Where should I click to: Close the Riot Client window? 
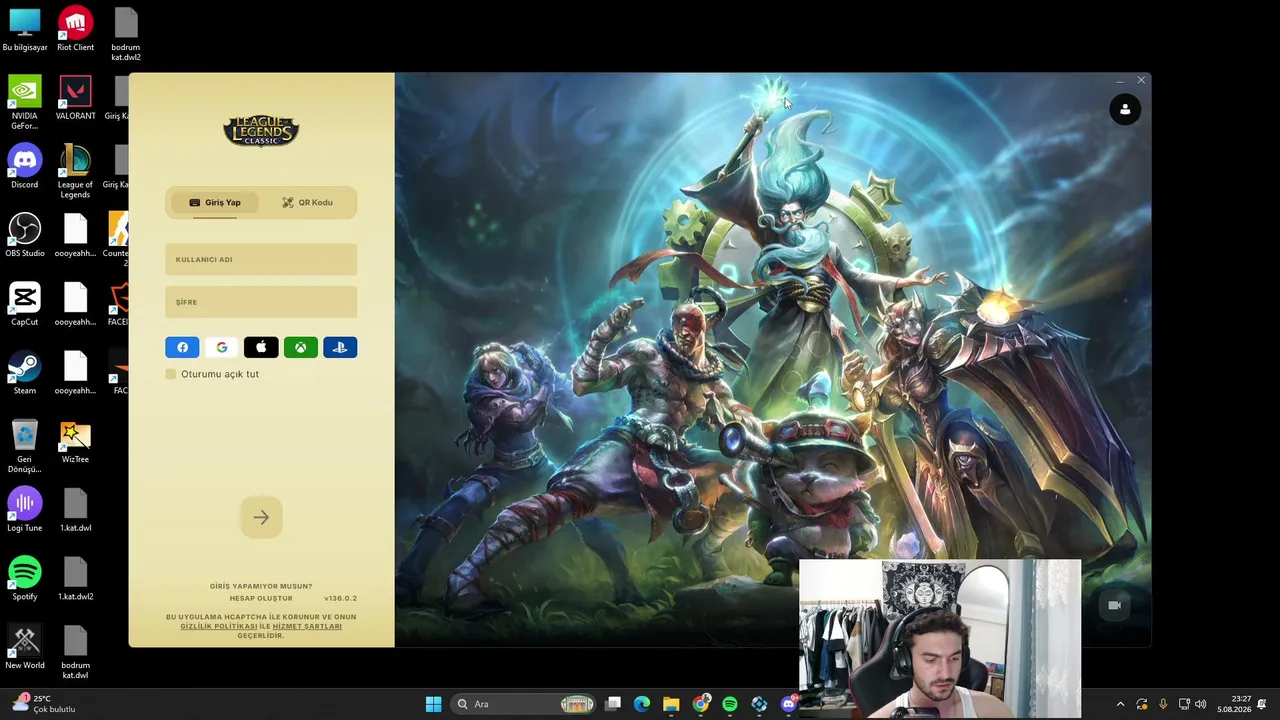[x=1141, y=80]
